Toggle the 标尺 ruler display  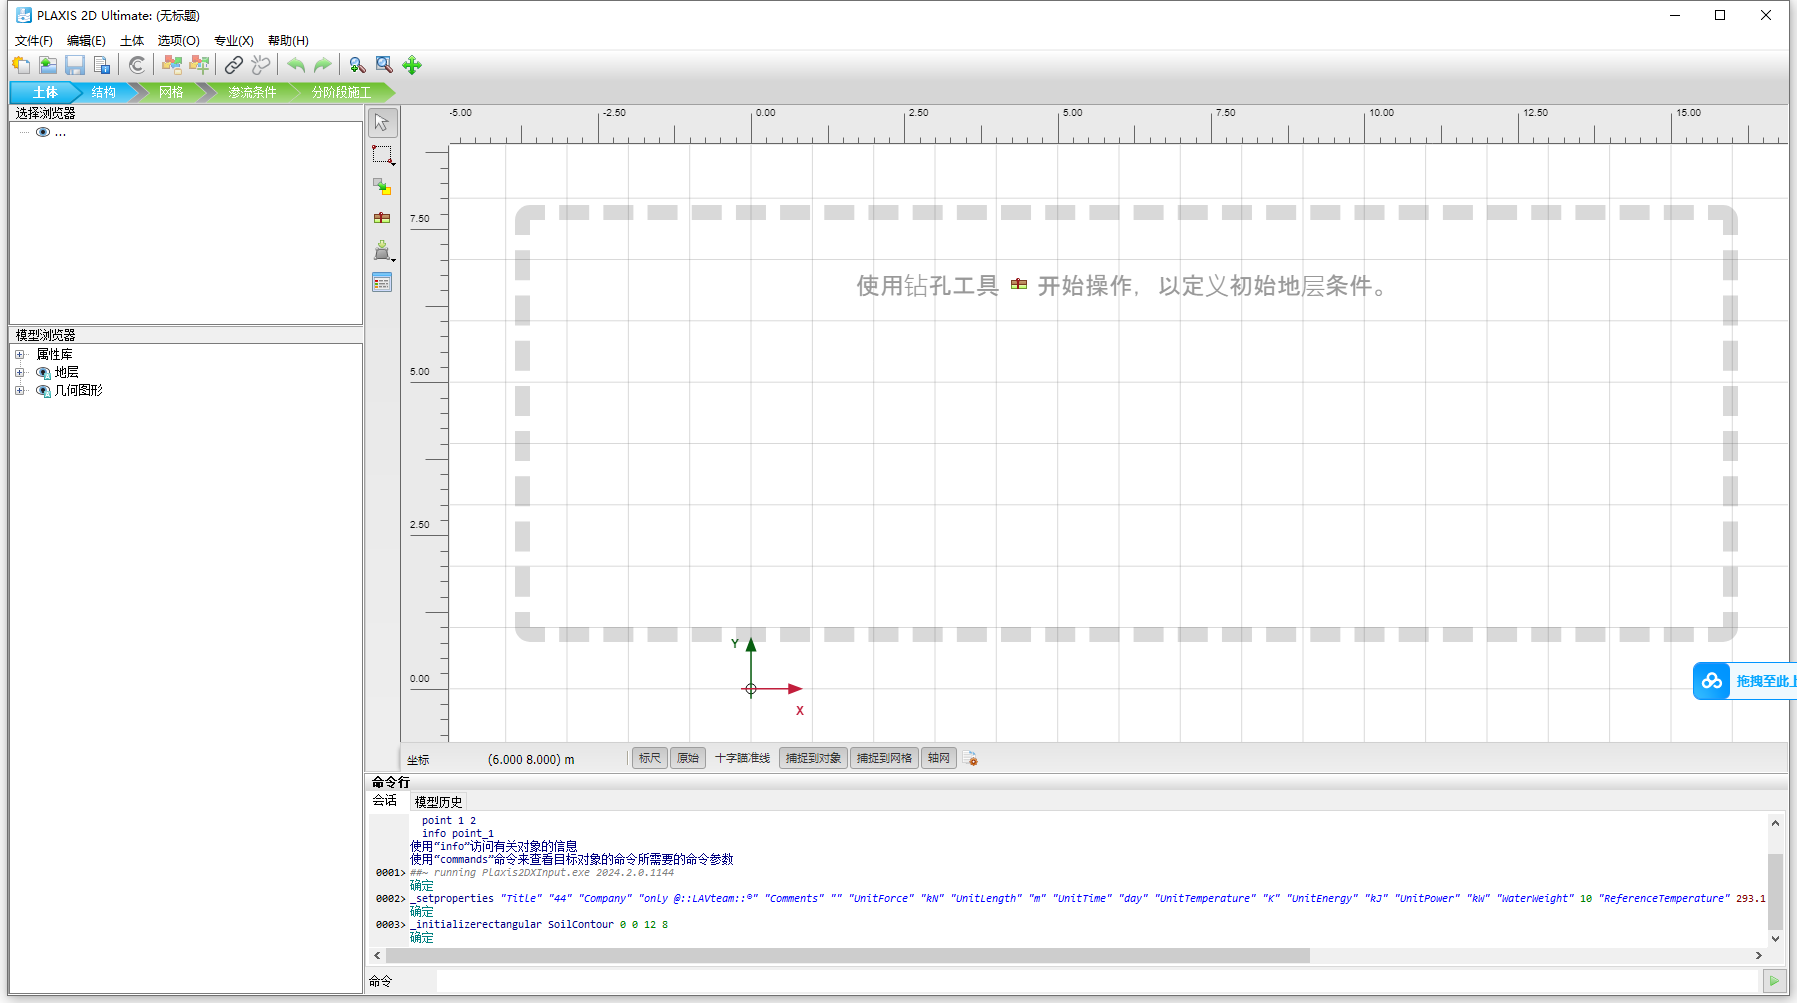[x=649, y=758]
